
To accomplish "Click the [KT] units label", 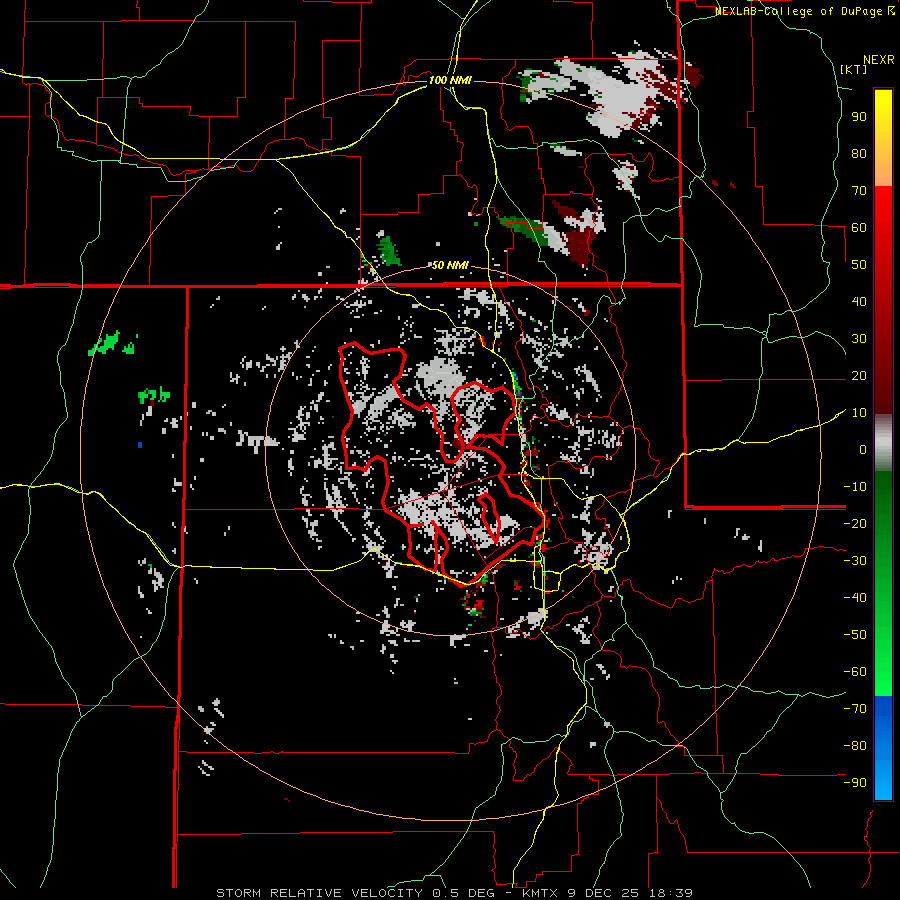I will 854,69.
